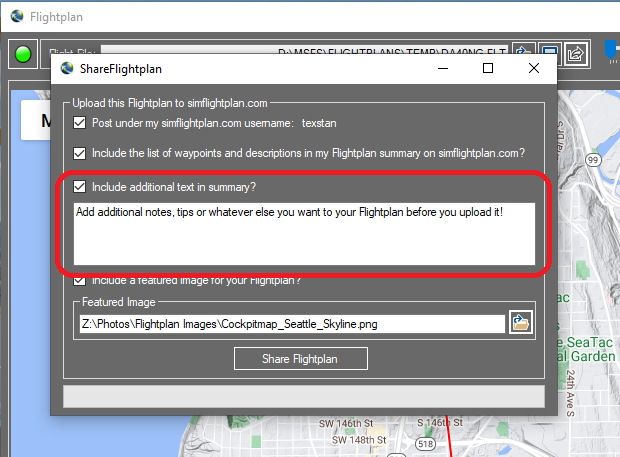Image resolution: width=620 pixels, height=457 pixels.
Task: Click the share export icon in main toolbar
Action: click(x=577, y=53)
